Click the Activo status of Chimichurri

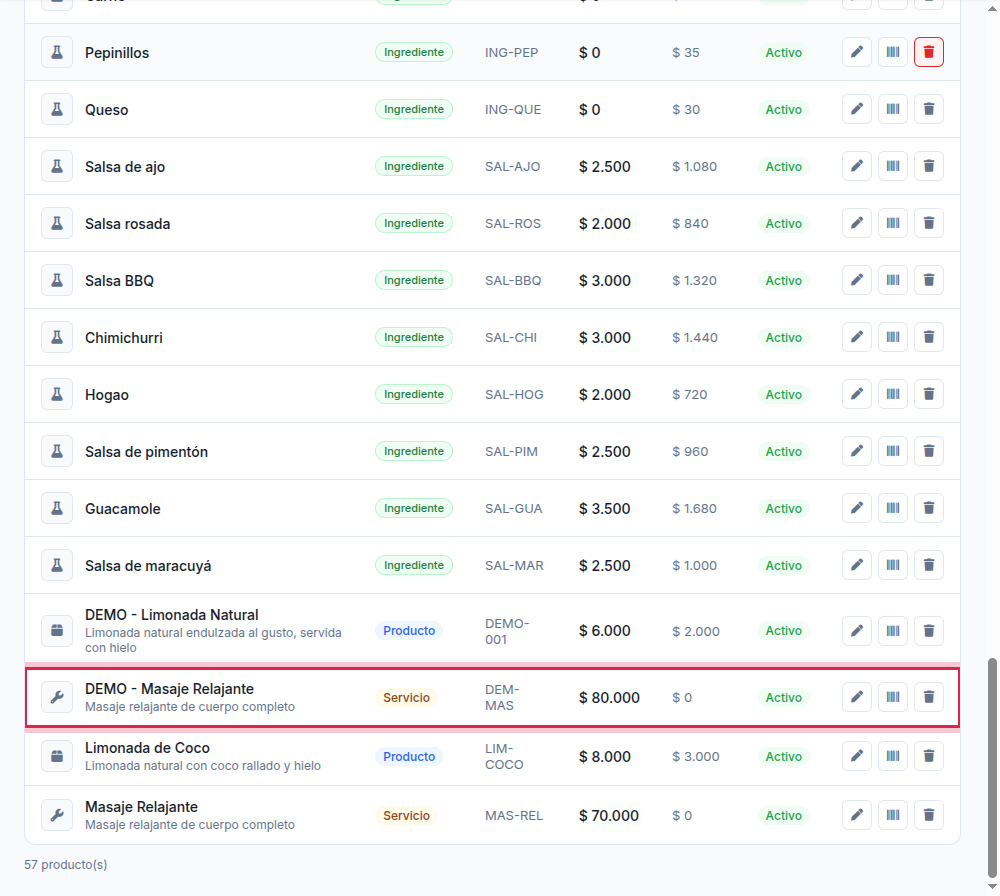point(783,337)
